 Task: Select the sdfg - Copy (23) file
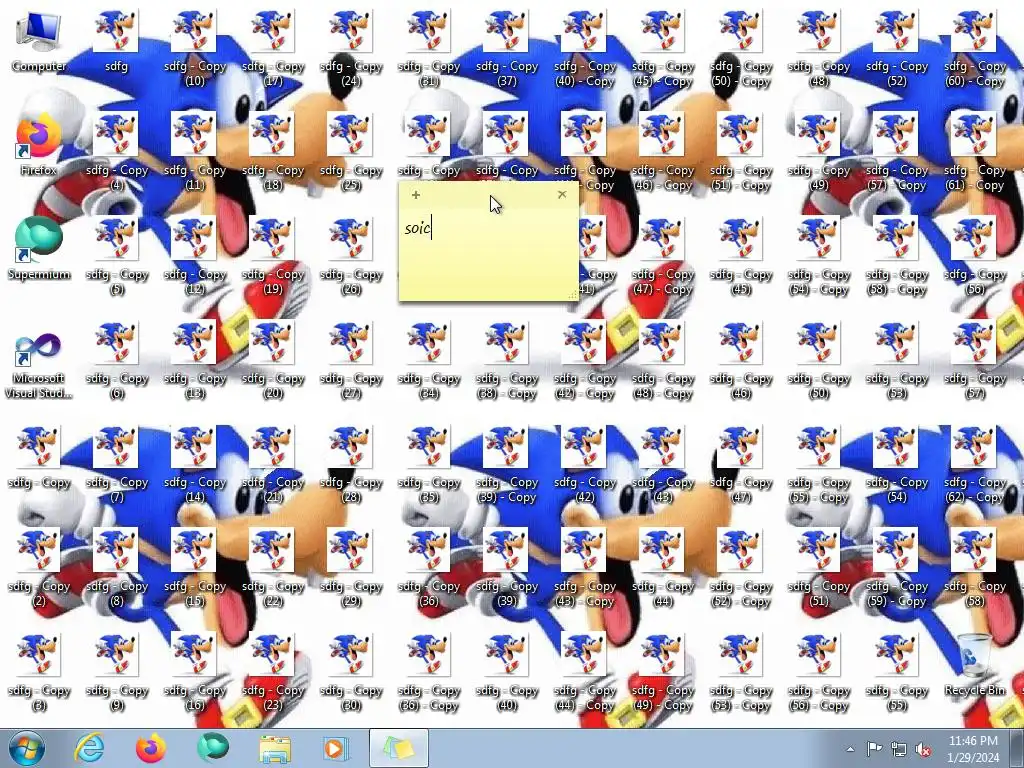(x=272, y=673)
